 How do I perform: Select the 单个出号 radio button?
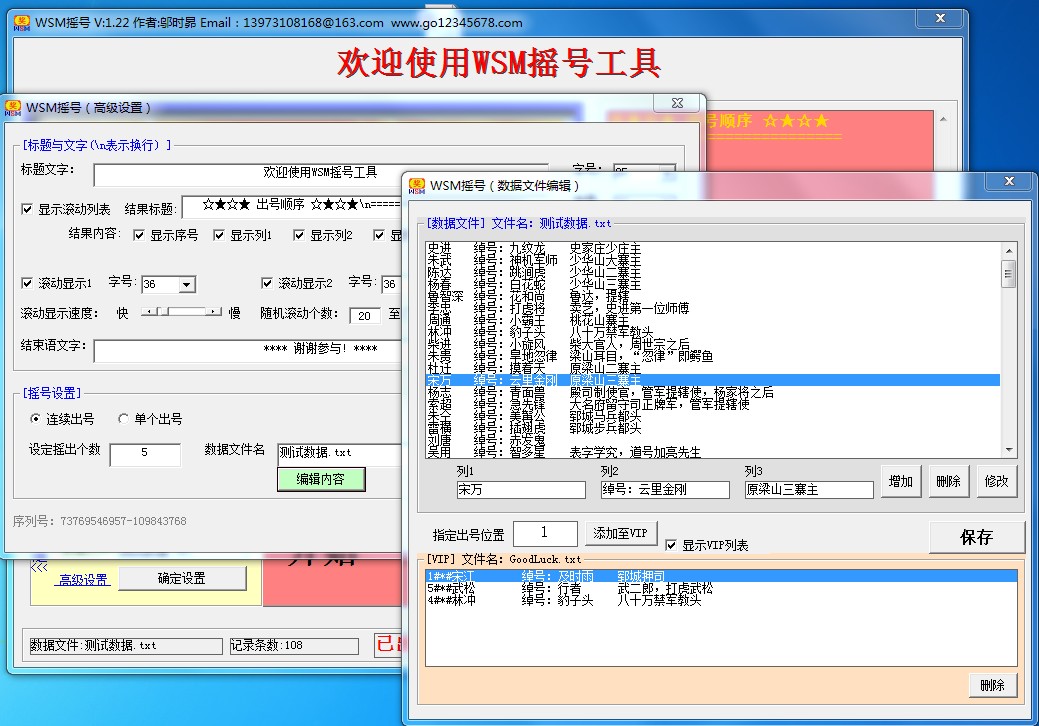click(x=124, y=419)
